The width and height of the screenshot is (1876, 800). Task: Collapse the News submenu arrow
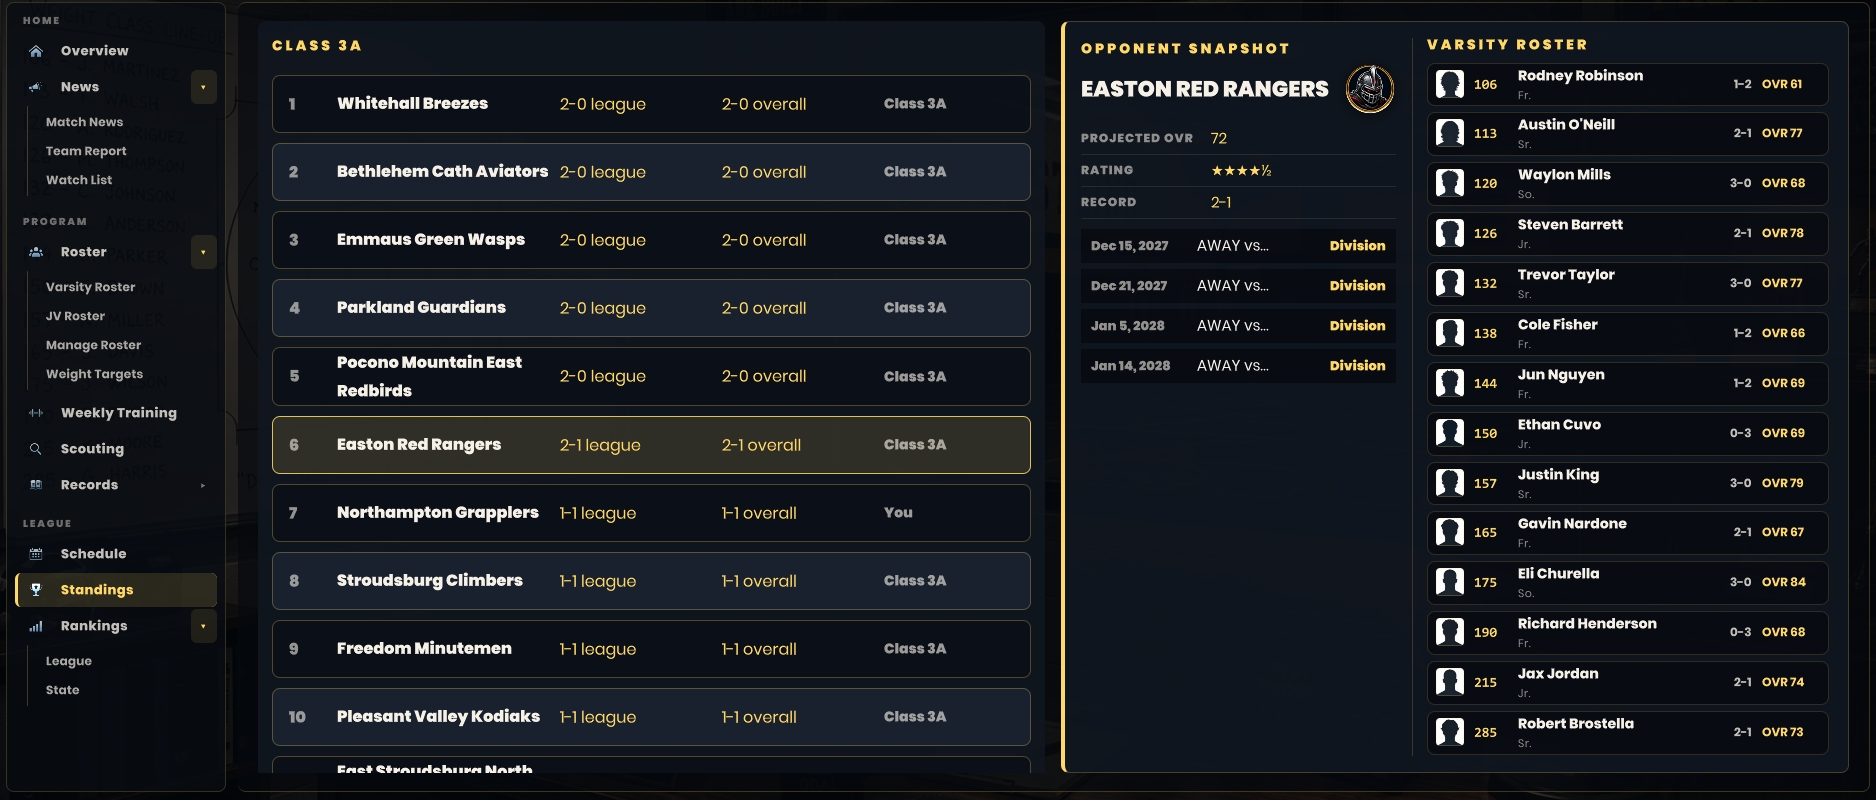(x=203, y=87)
